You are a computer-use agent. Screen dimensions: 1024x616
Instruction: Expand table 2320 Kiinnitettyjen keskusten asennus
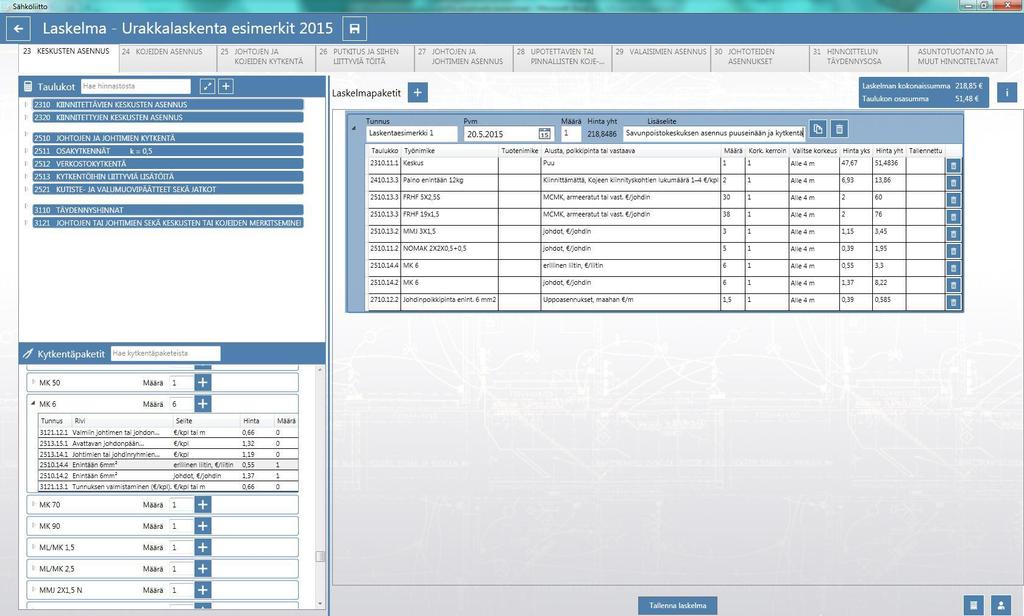[26, 118]
